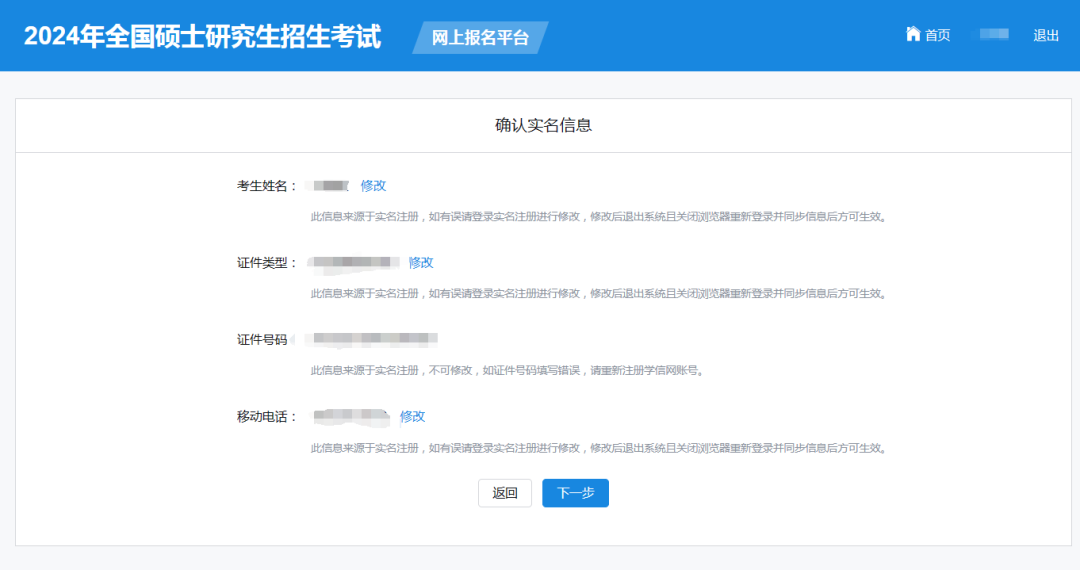Click the 不可修改 hint under 证件号码
Viewport: 1080px width, 570px height.
(506, 371)
